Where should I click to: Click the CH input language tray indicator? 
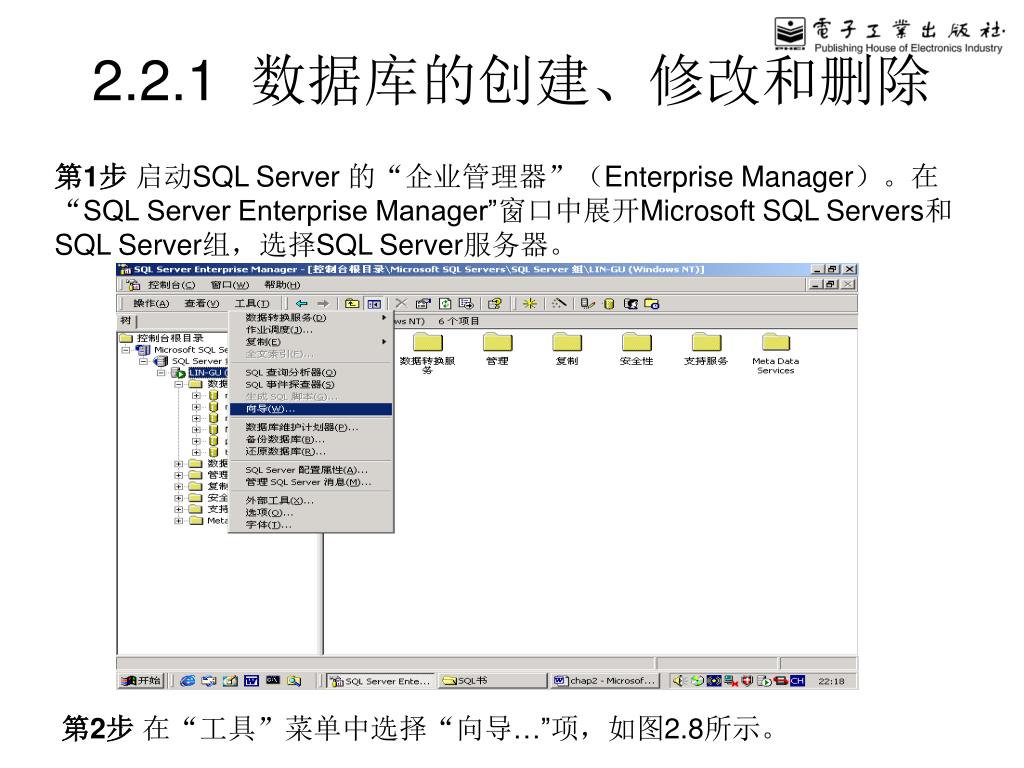pyautogui.click(x=797, y=680)
